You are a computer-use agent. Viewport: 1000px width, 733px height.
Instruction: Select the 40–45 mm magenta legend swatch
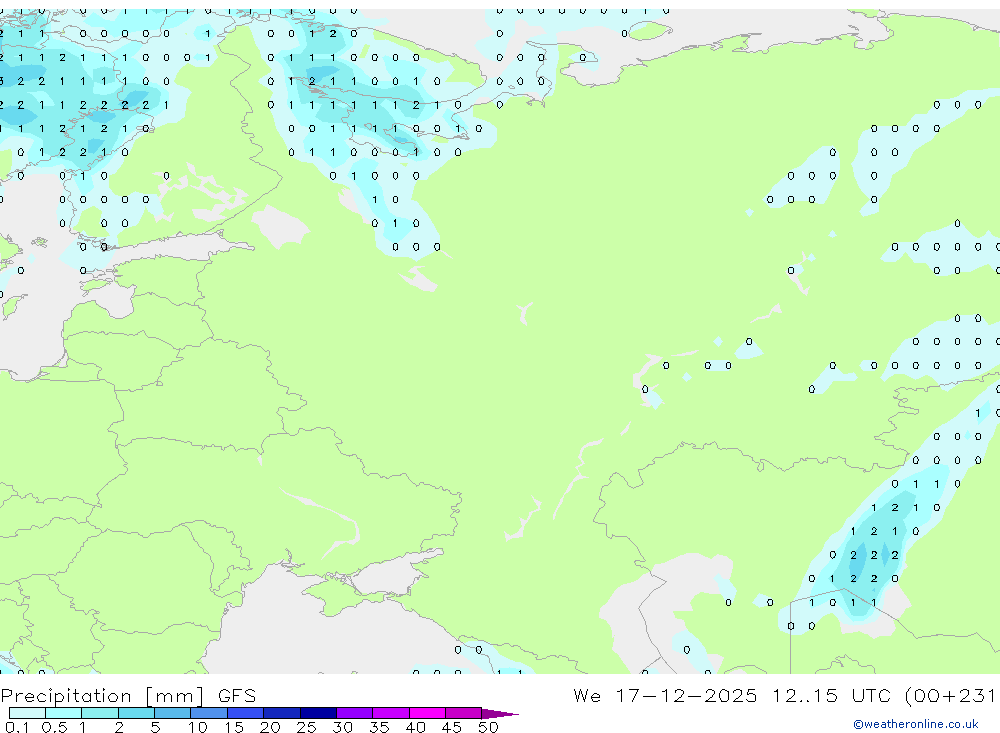427,713
